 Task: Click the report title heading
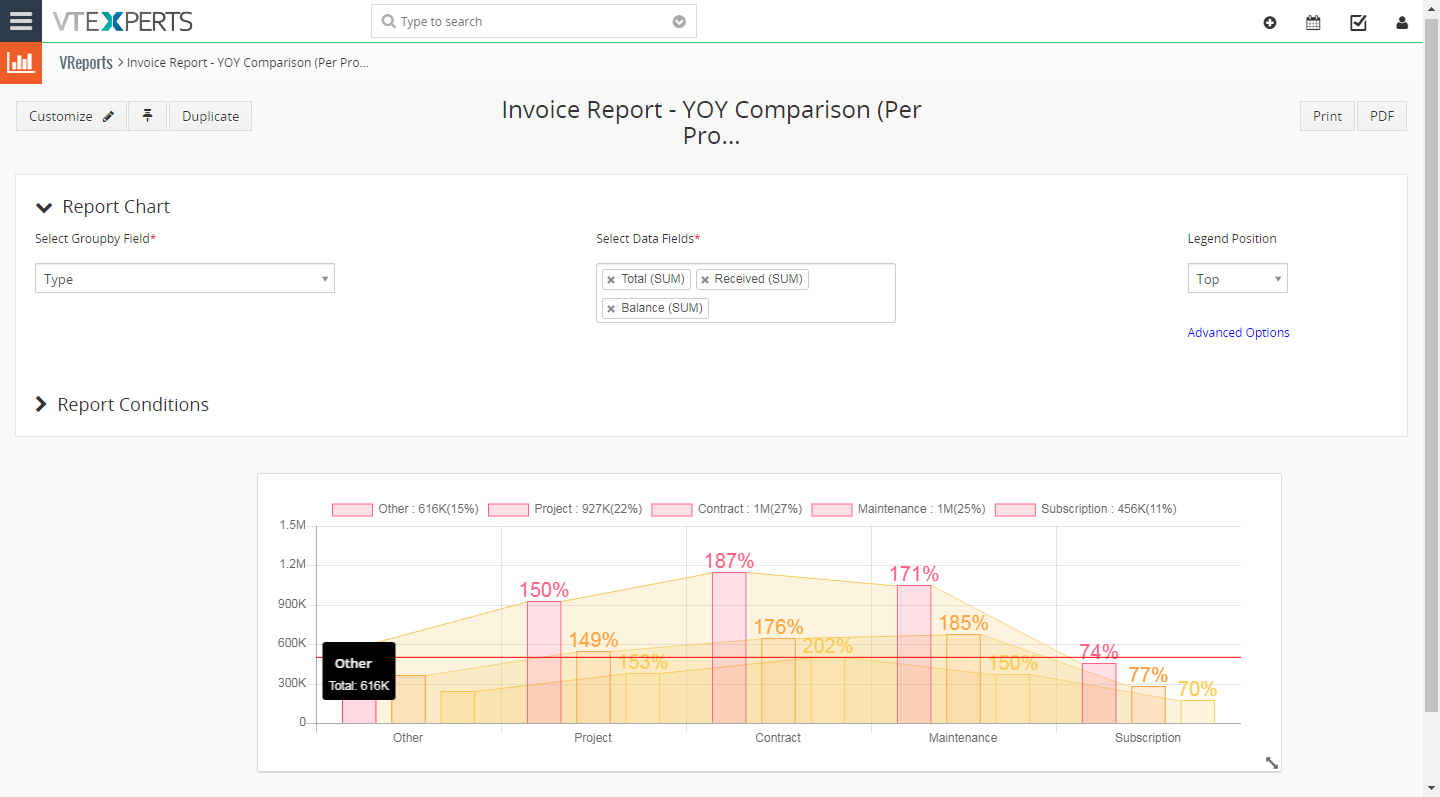tap(711, 122)
